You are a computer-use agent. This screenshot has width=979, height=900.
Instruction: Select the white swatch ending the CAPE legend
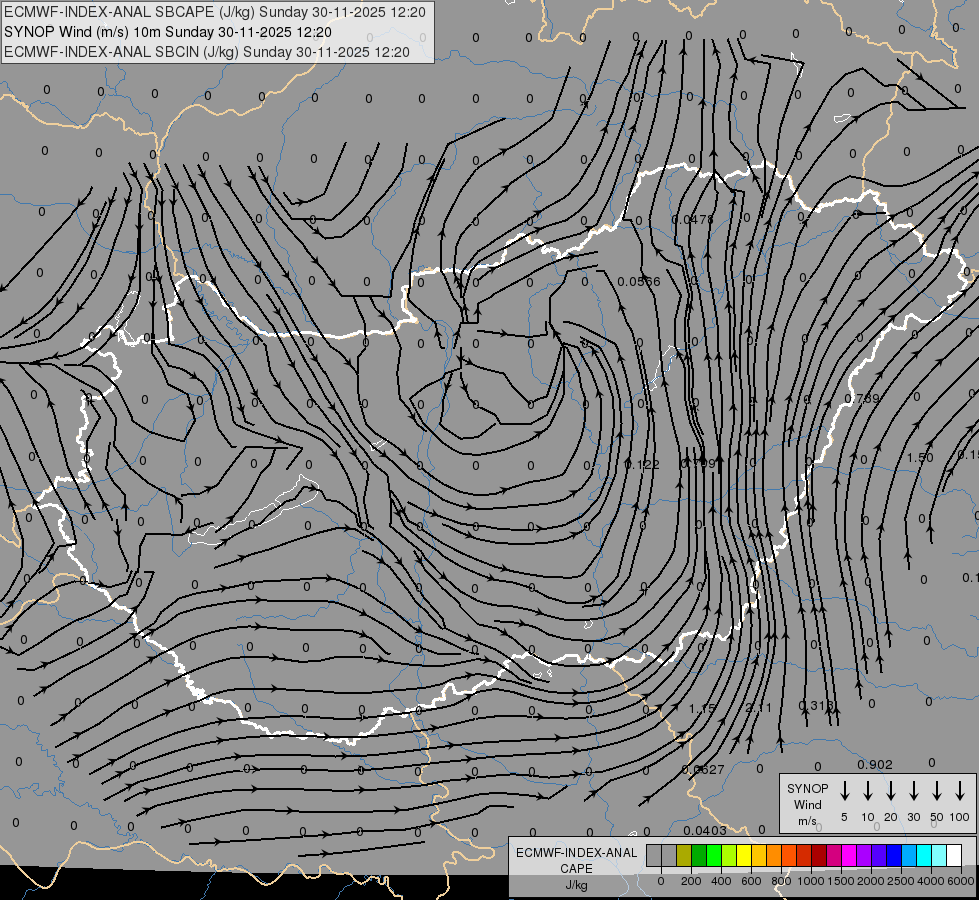click(953, 855)
